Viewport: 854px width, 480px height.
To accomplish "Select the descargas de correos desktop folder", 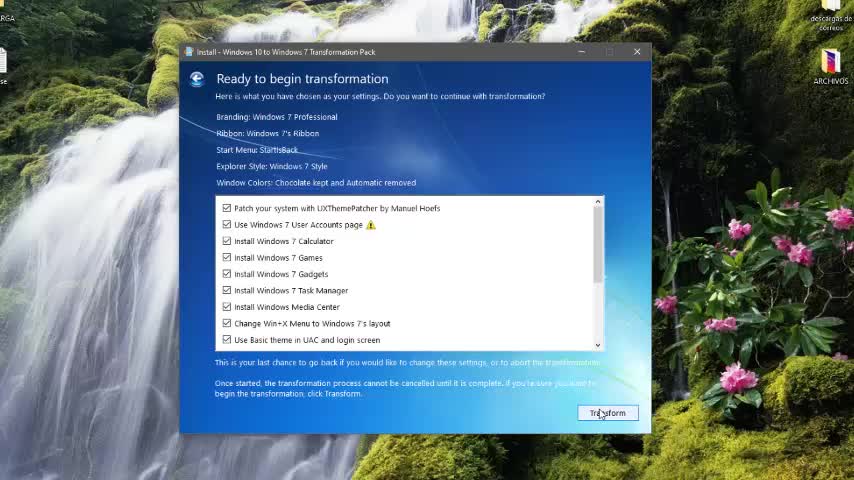I will (831, 15).
